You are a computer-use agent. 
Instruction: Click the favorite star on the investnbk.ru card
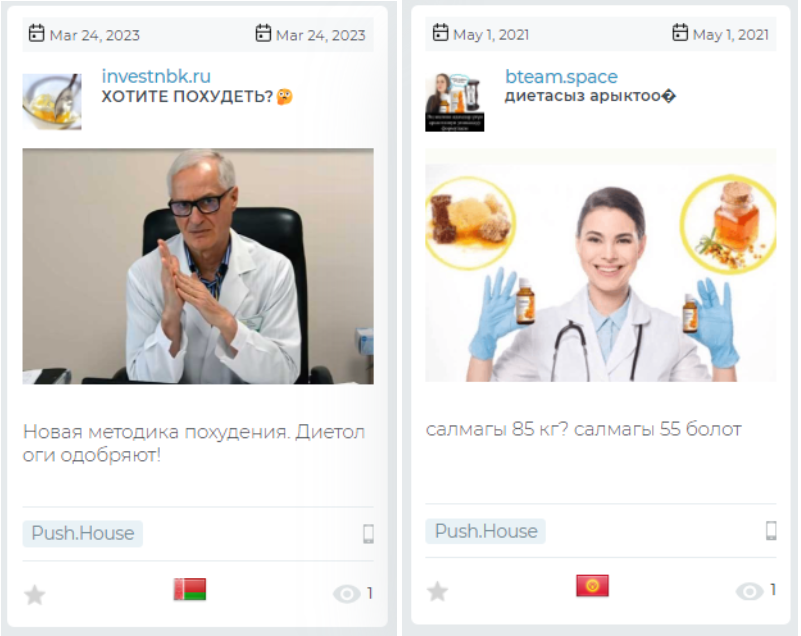[35, 595]
